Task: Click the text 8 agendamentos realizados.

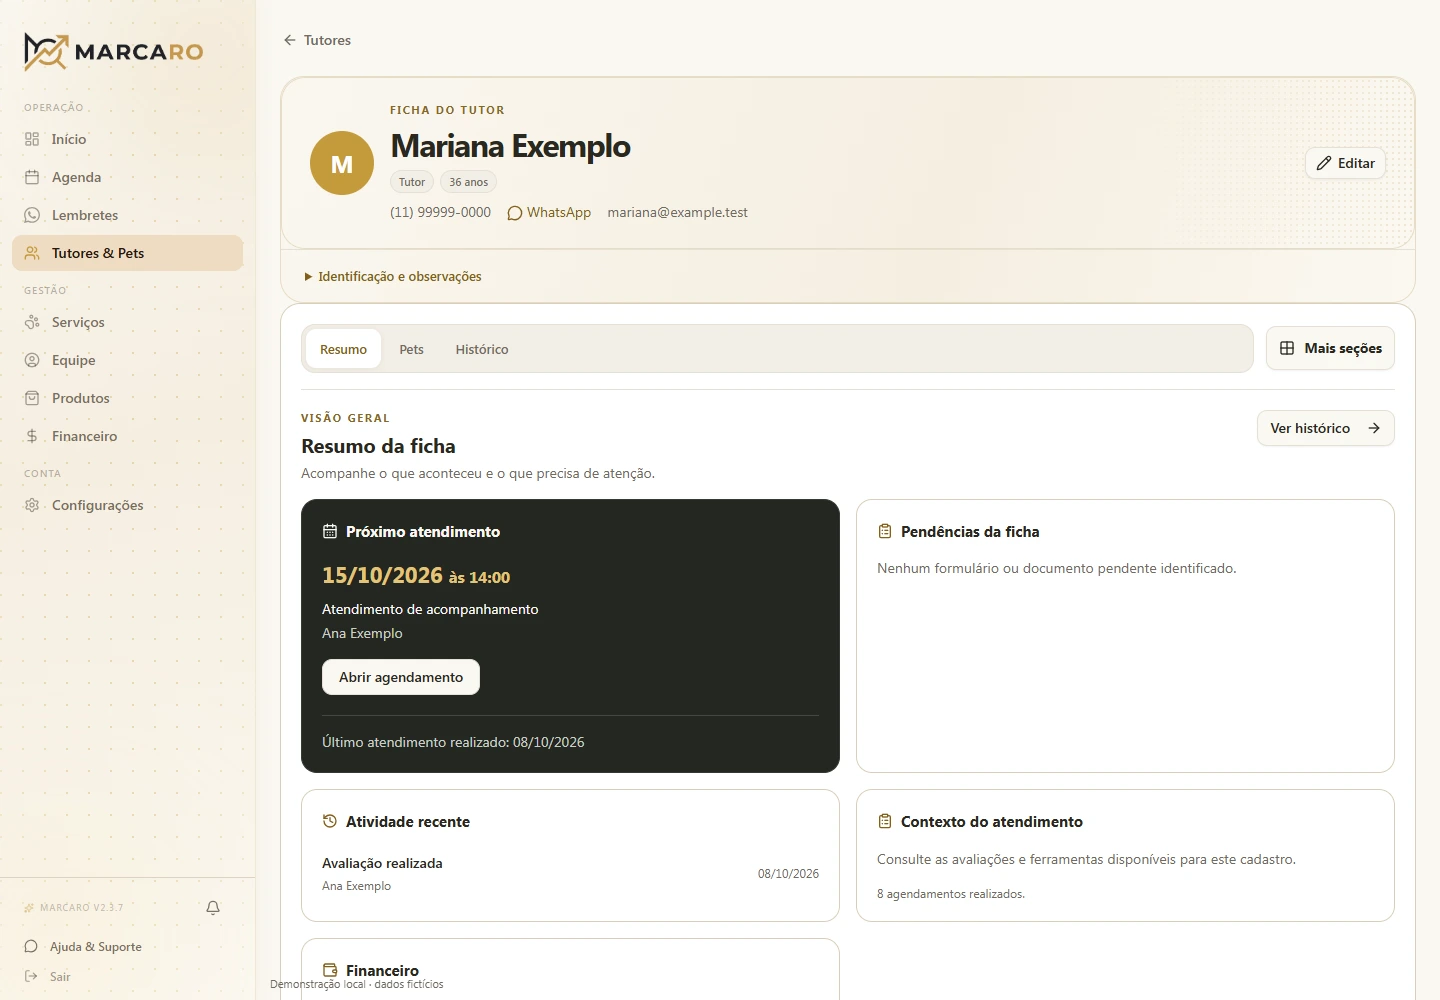Action: [951, 894]
